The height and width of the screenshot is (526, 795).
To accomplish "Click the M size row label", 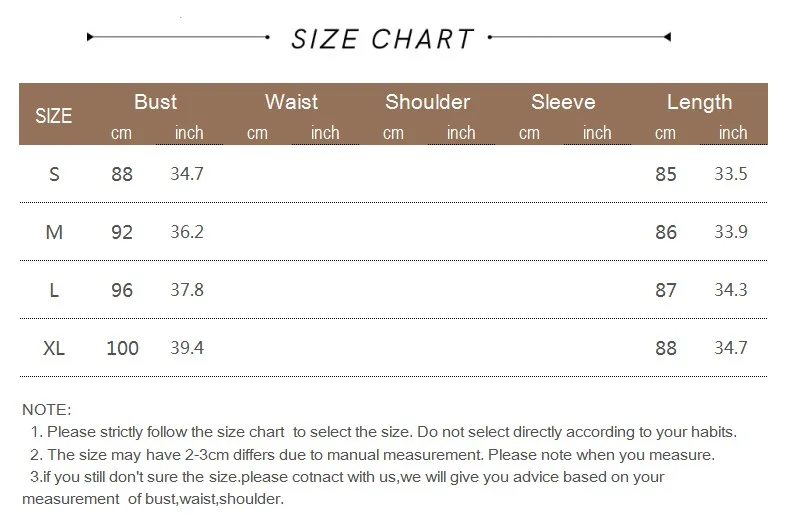I will tap(54, 232).
